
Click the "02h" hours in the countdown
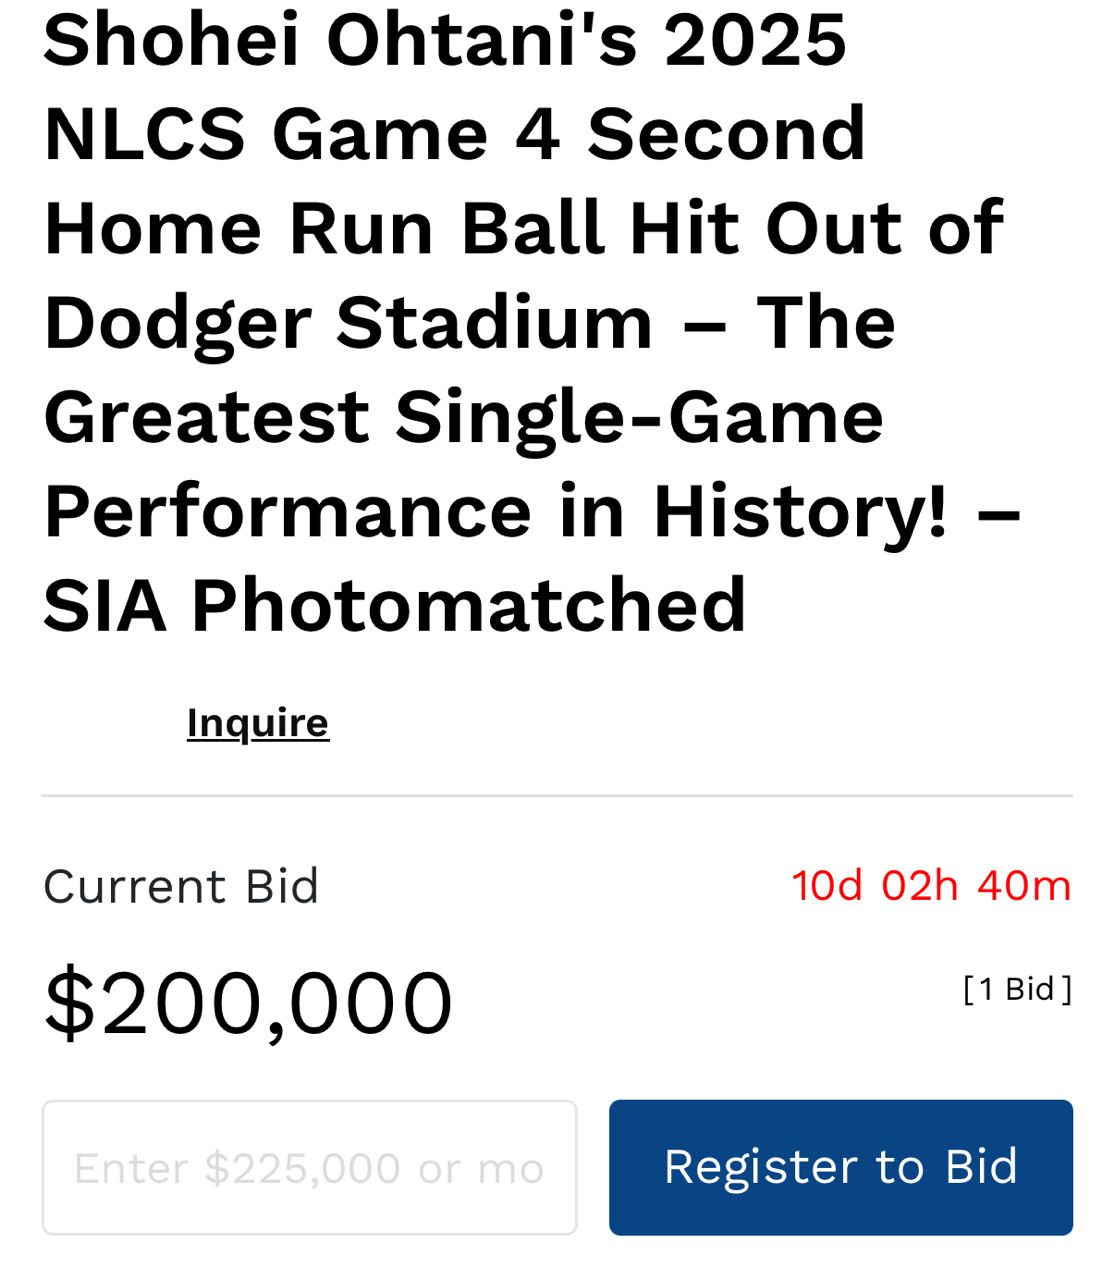pos(919,886)
